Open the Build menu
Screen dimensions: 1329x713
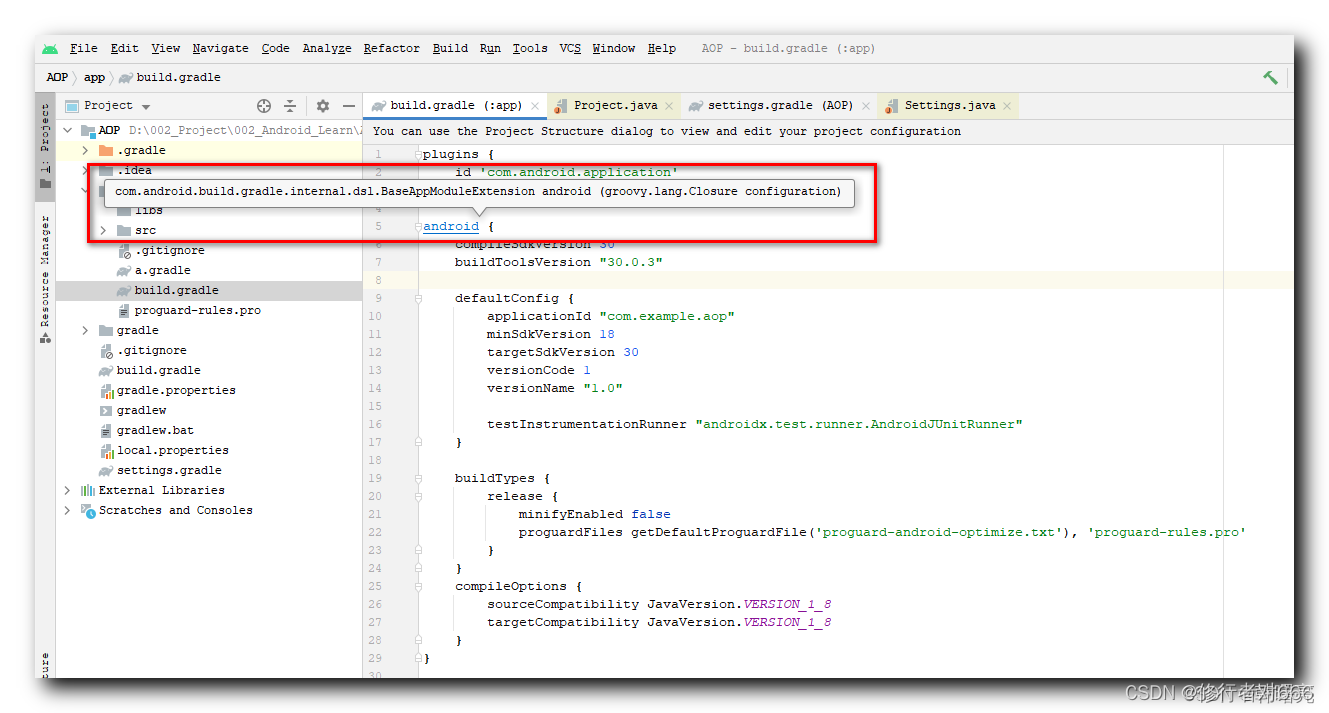pos(450,48)
